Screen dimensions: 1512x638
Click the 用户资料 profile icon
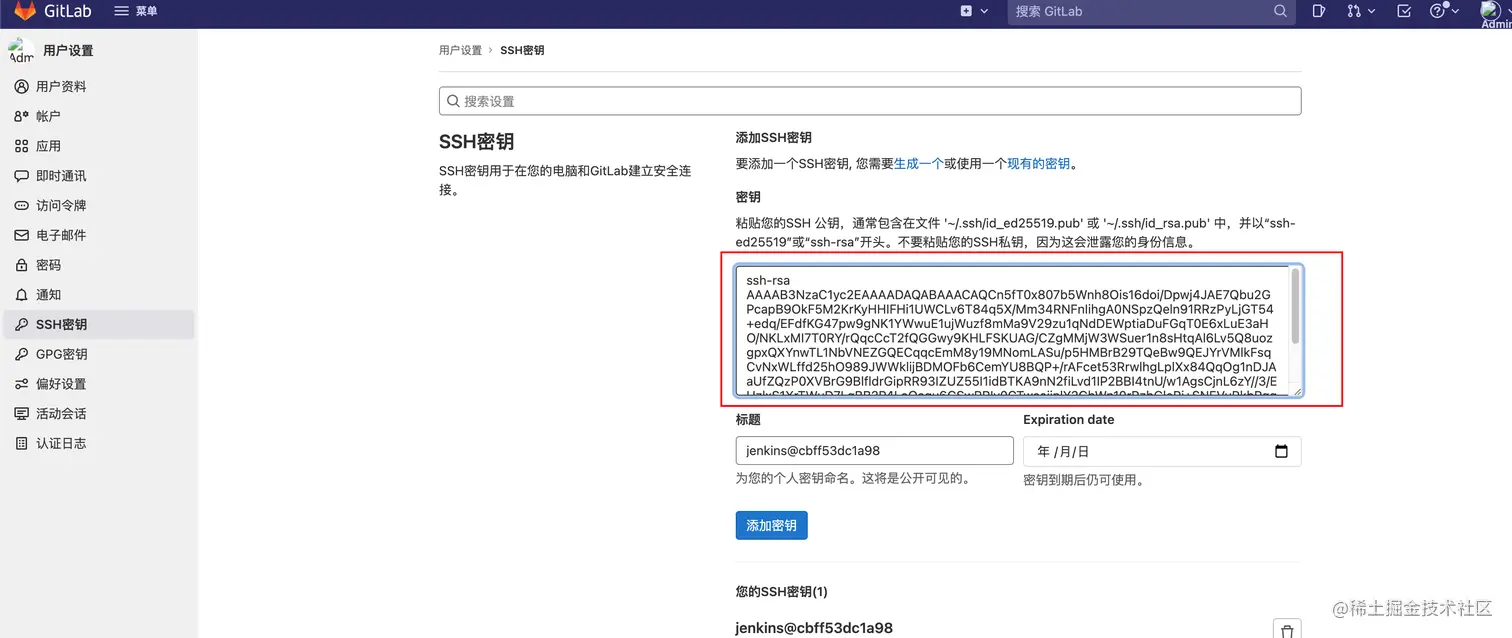pos(21,87)
